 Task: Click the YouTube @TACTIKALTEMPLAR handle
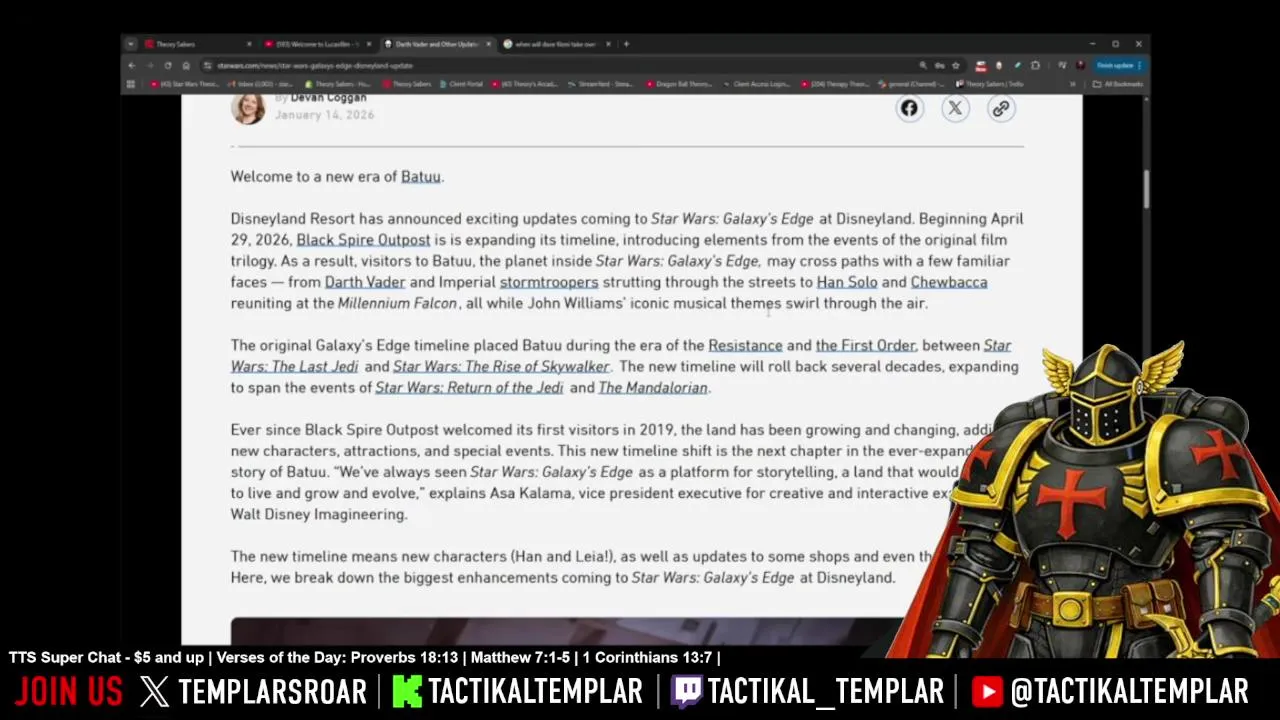point(1110,691)
